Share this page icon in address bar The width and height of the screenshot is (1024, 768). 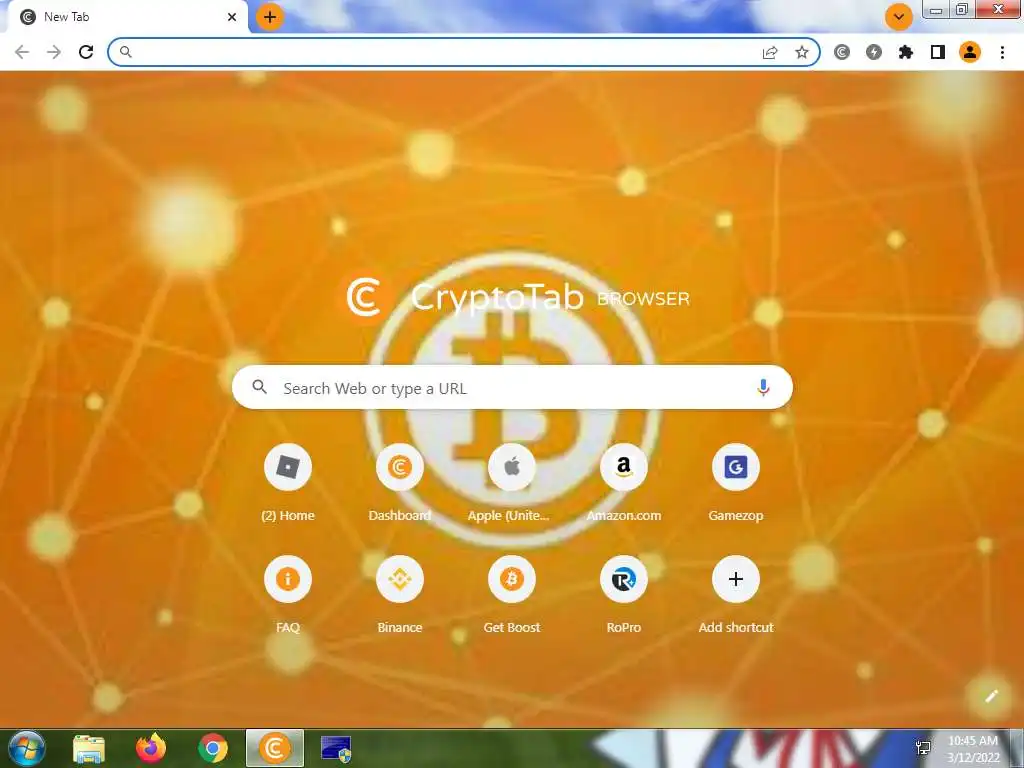(770, 52)
